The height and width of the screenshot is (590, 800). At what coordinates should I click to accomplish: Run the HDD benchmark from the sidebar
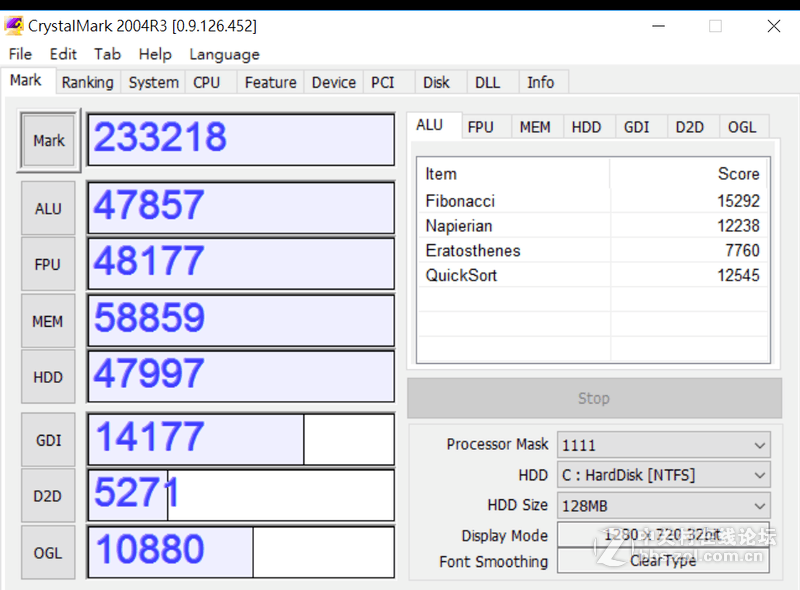(47, 376)
